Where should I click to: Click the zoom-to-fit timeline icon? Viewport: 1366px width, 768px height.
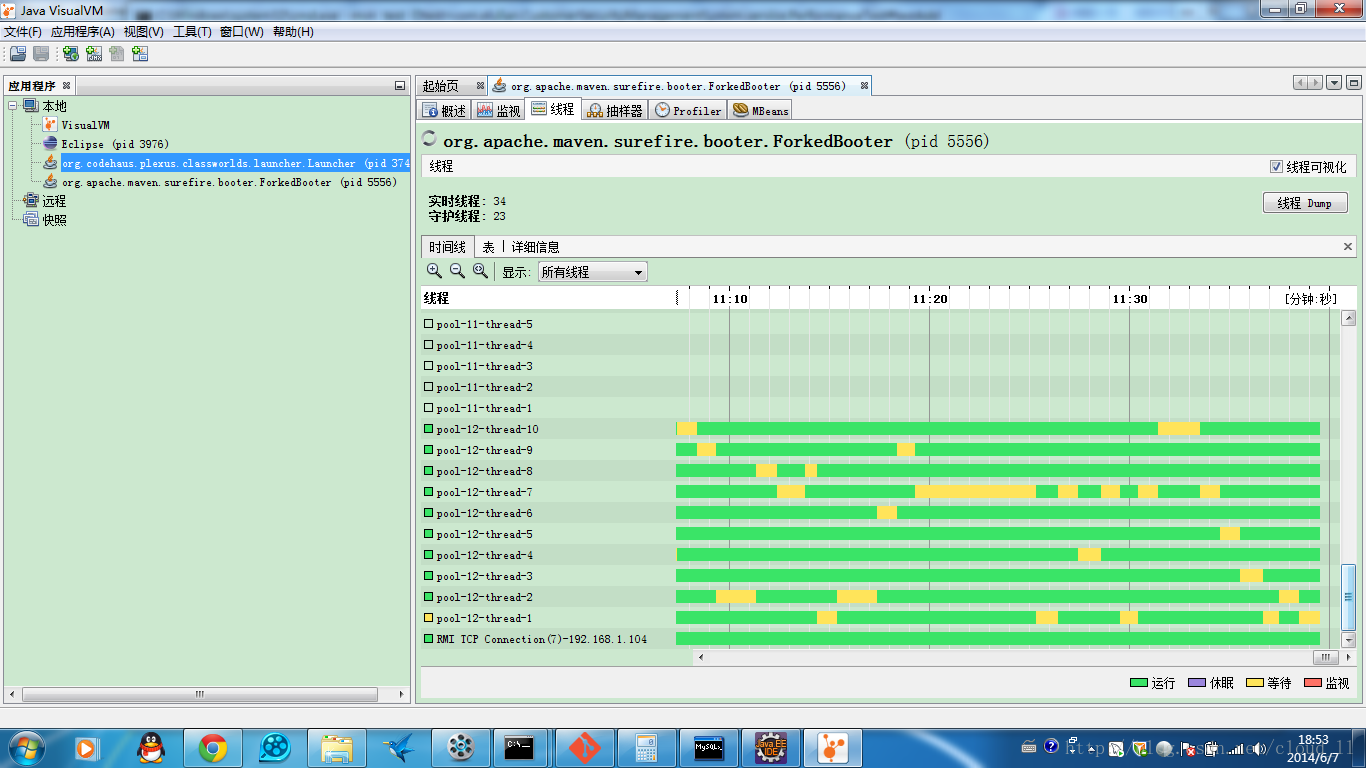[480, 271]
